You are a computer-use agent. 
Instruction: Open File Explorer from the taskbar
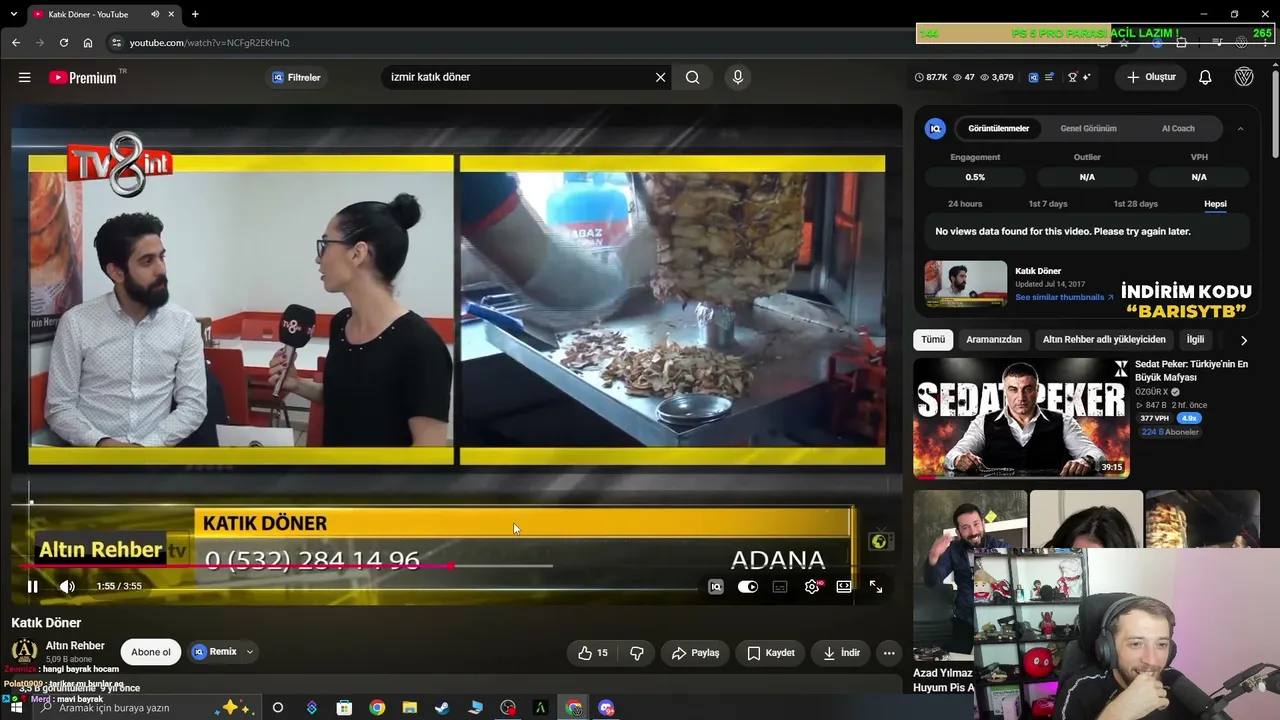409,708
